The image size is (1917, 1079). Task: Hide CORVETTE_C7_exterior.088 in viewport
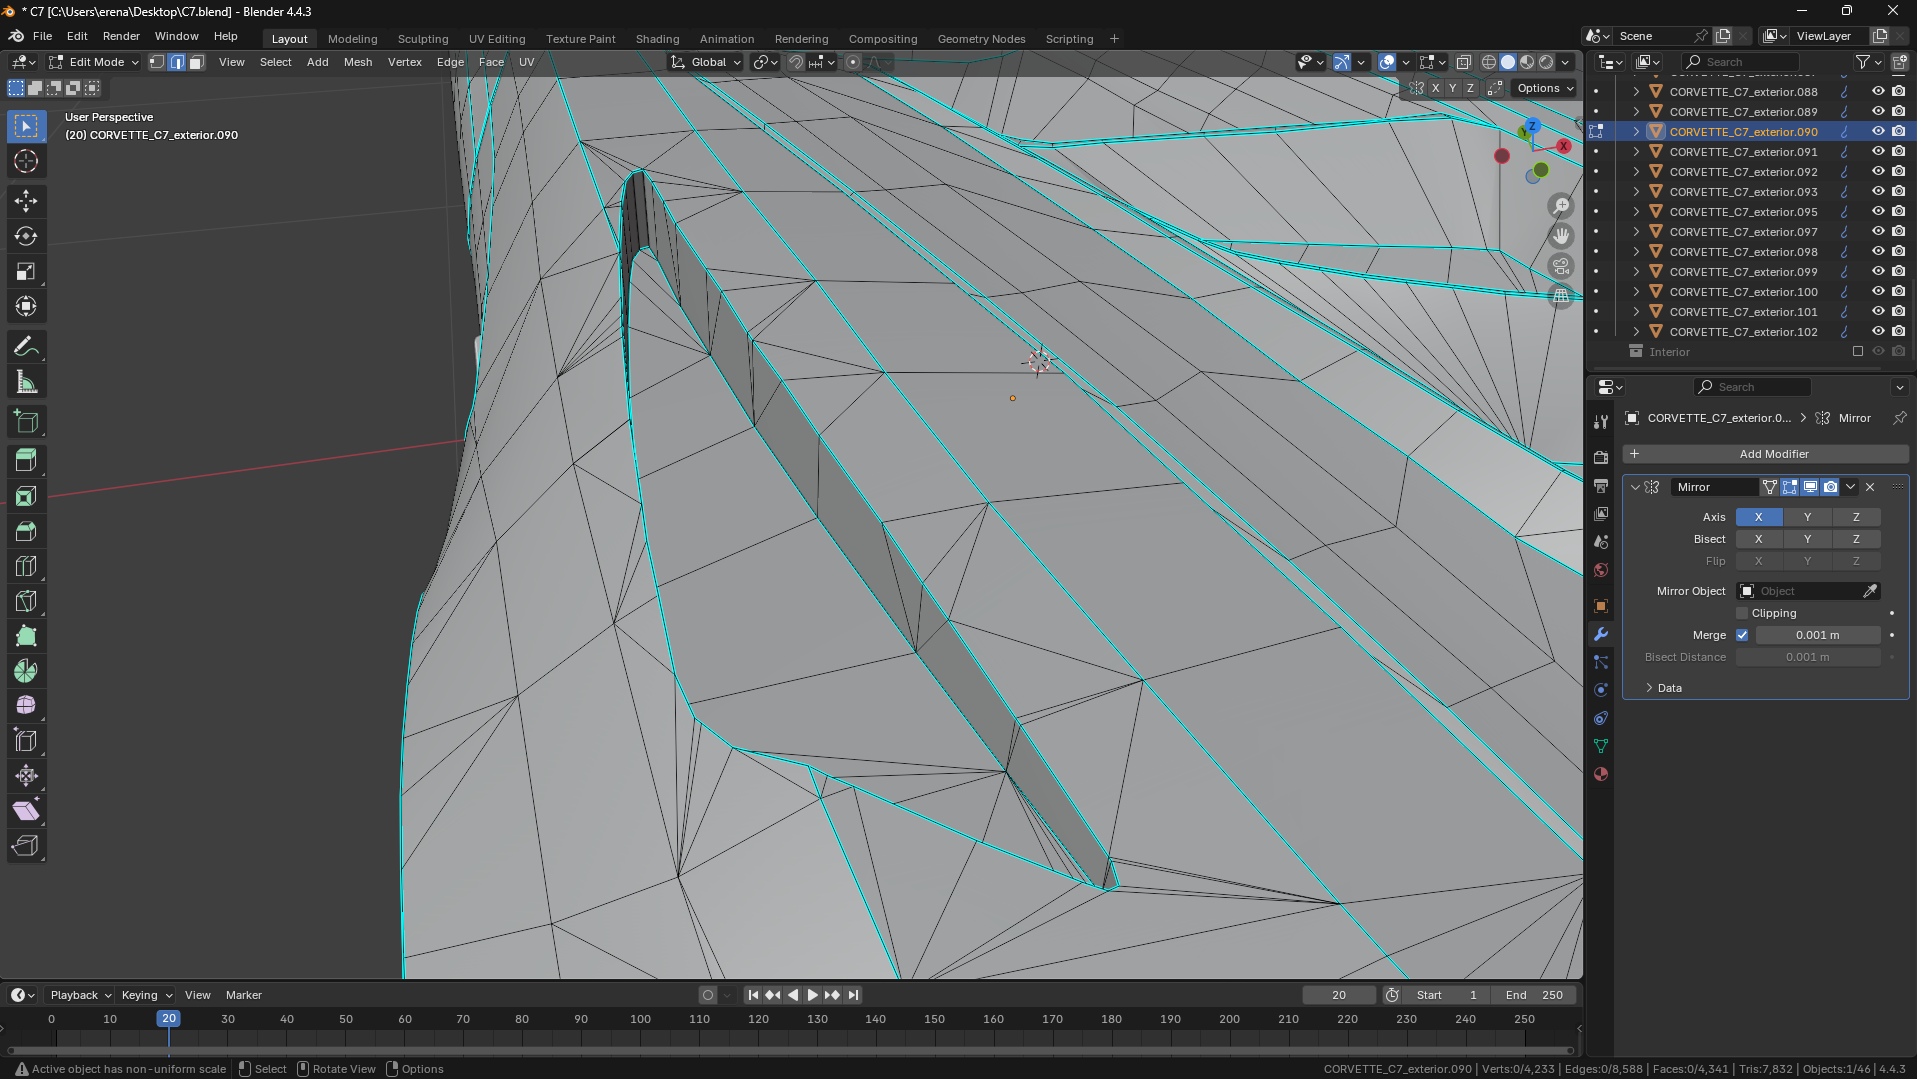pyautogui.click(x=1878, y=92)
